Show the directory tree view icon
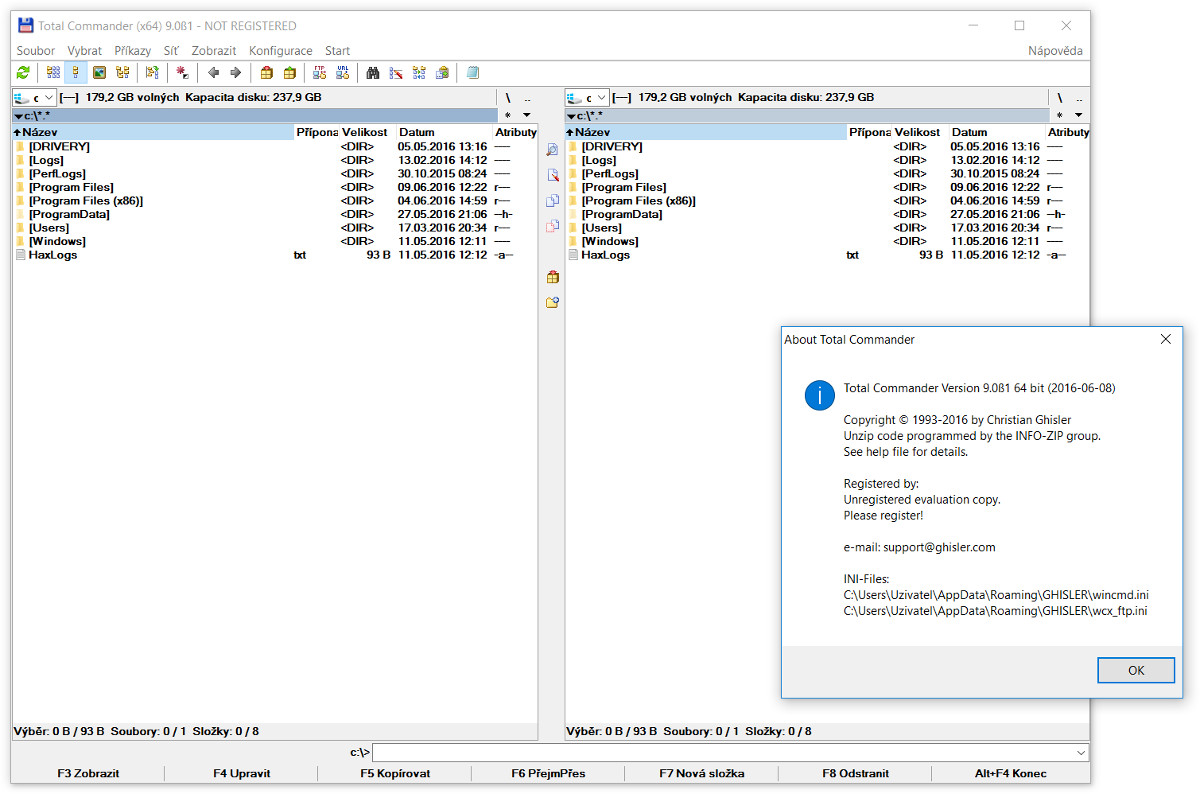1200x794 pixels. click(122, 72)
